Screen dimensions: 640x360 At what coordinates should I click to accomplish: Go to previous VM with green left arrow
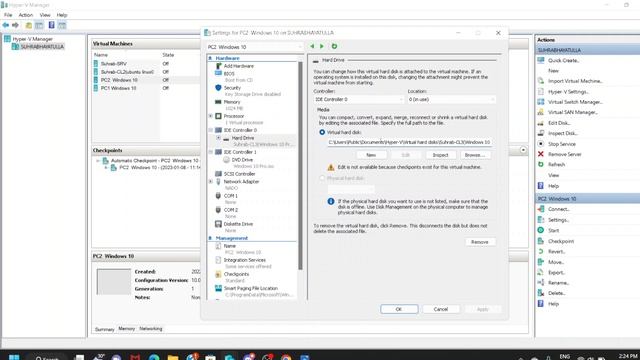(x=312, y=47)
